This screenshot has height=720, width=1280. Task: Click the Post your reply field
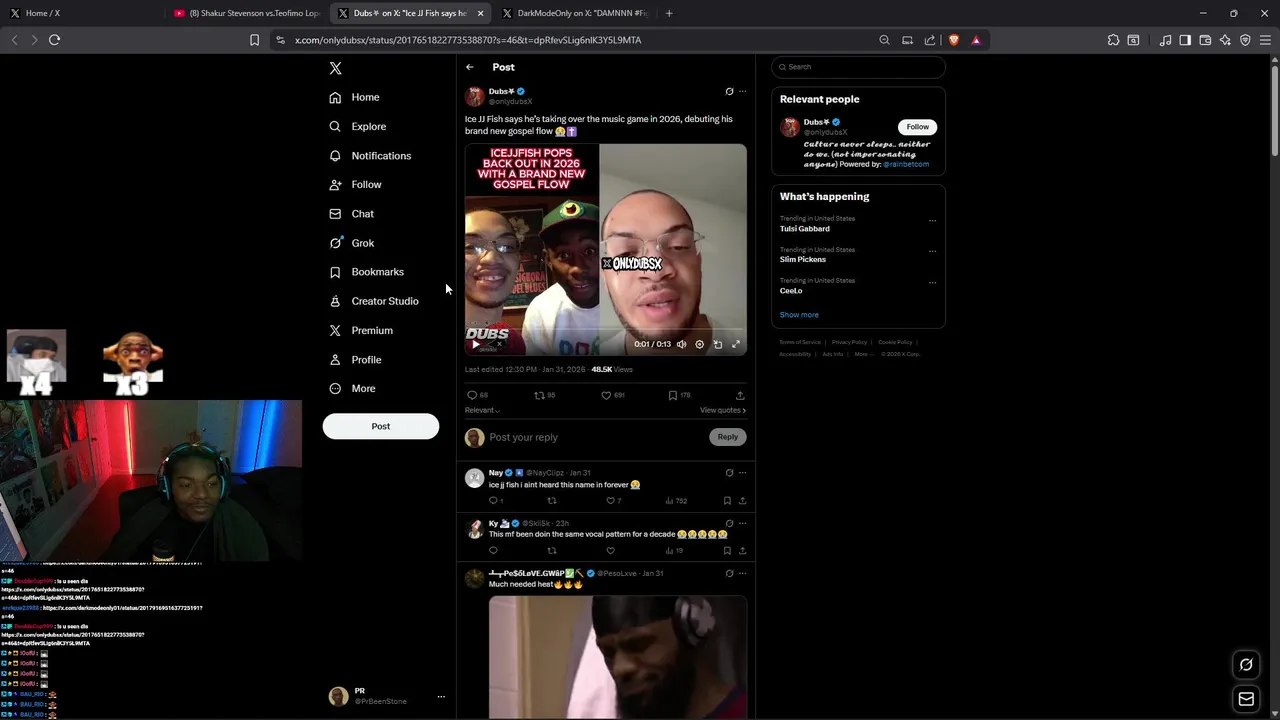pyautogui.click(x=596, y=437)
